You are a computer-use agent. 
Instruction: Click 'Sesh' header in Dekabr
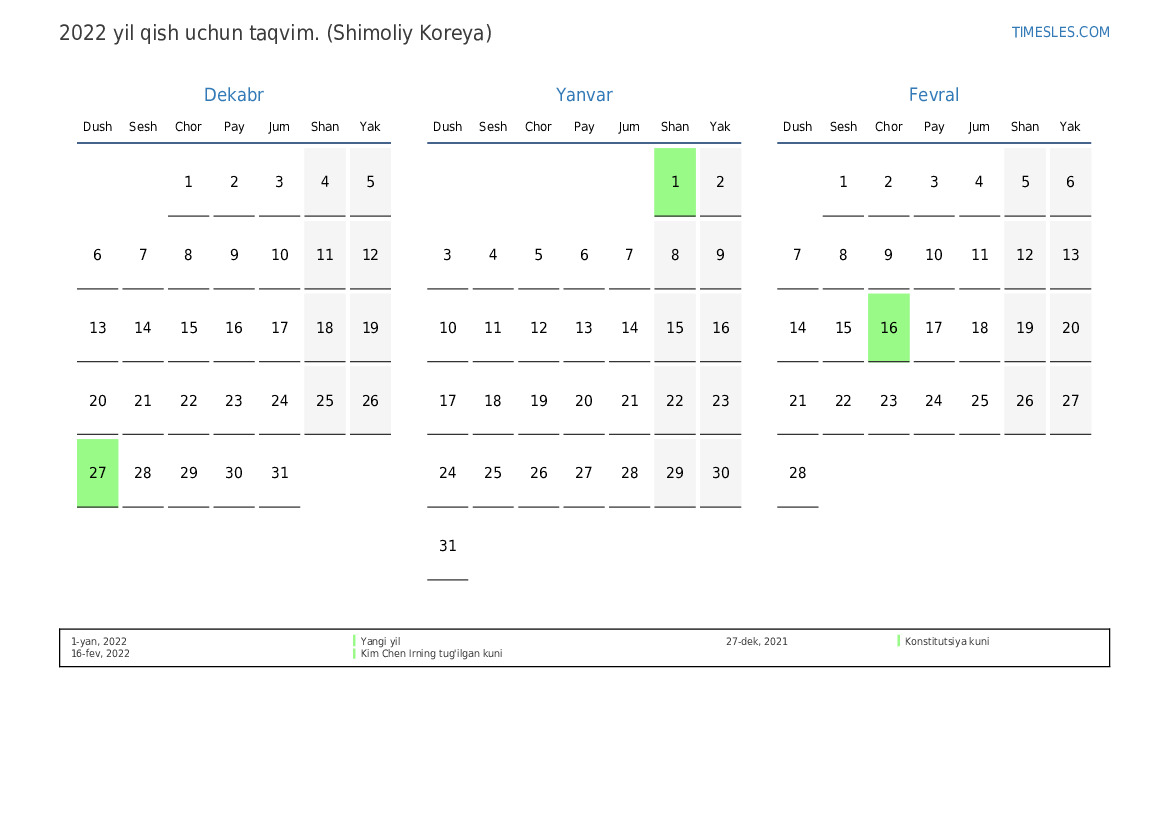143,127
